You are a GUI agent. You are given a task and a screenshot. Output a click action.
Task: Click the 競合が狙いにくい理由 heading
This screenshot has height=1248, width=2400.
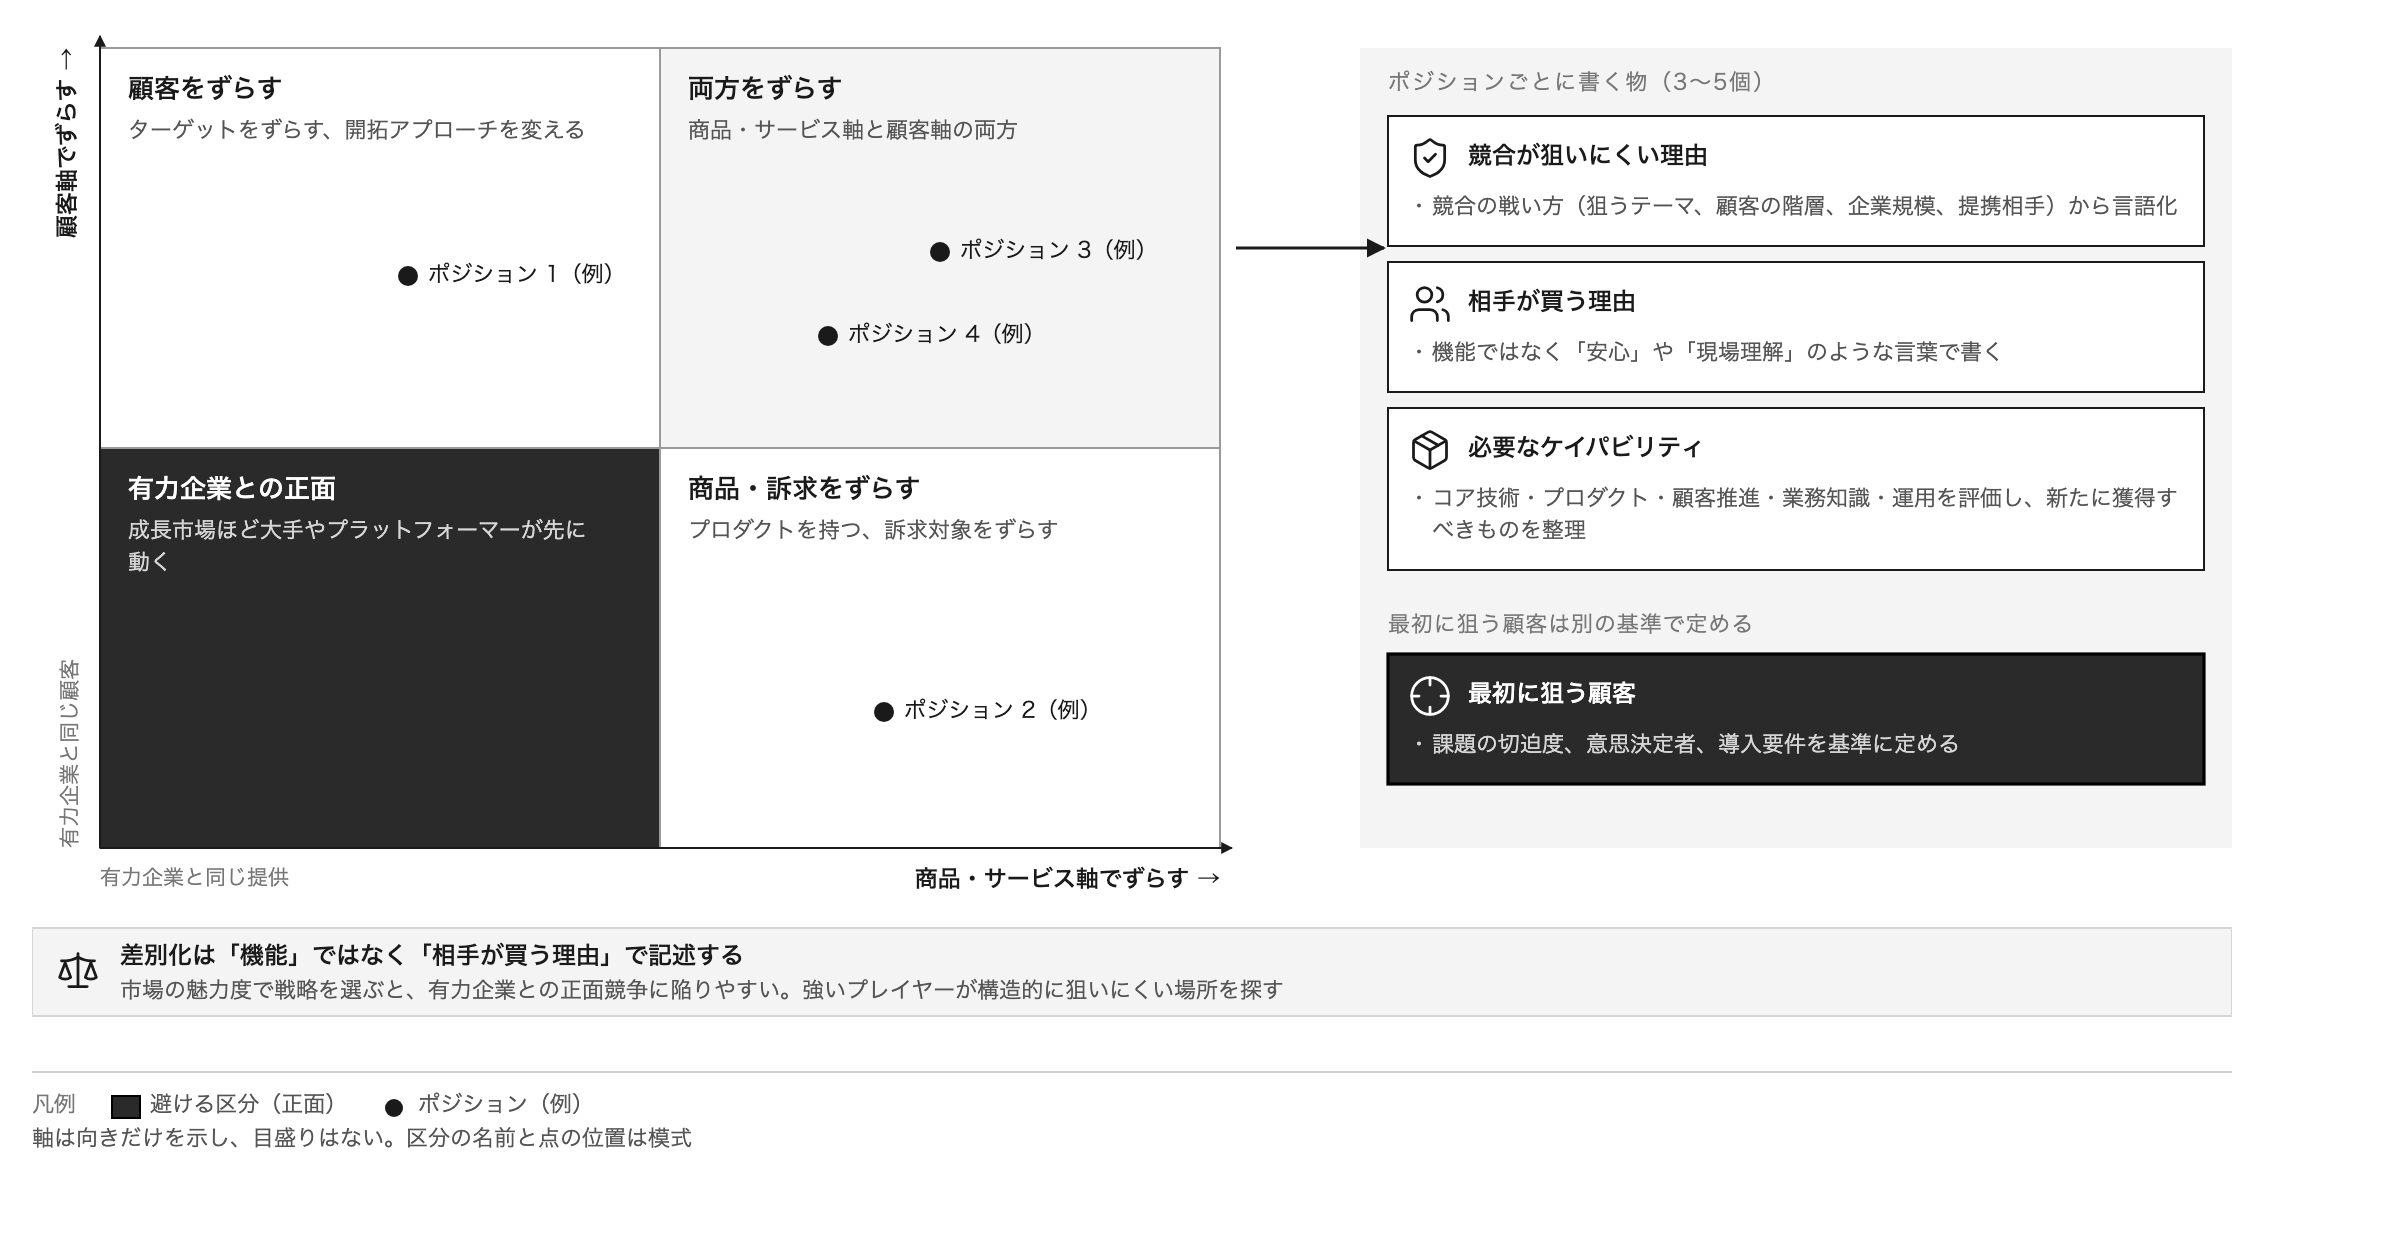click(x=1588, y=155)
